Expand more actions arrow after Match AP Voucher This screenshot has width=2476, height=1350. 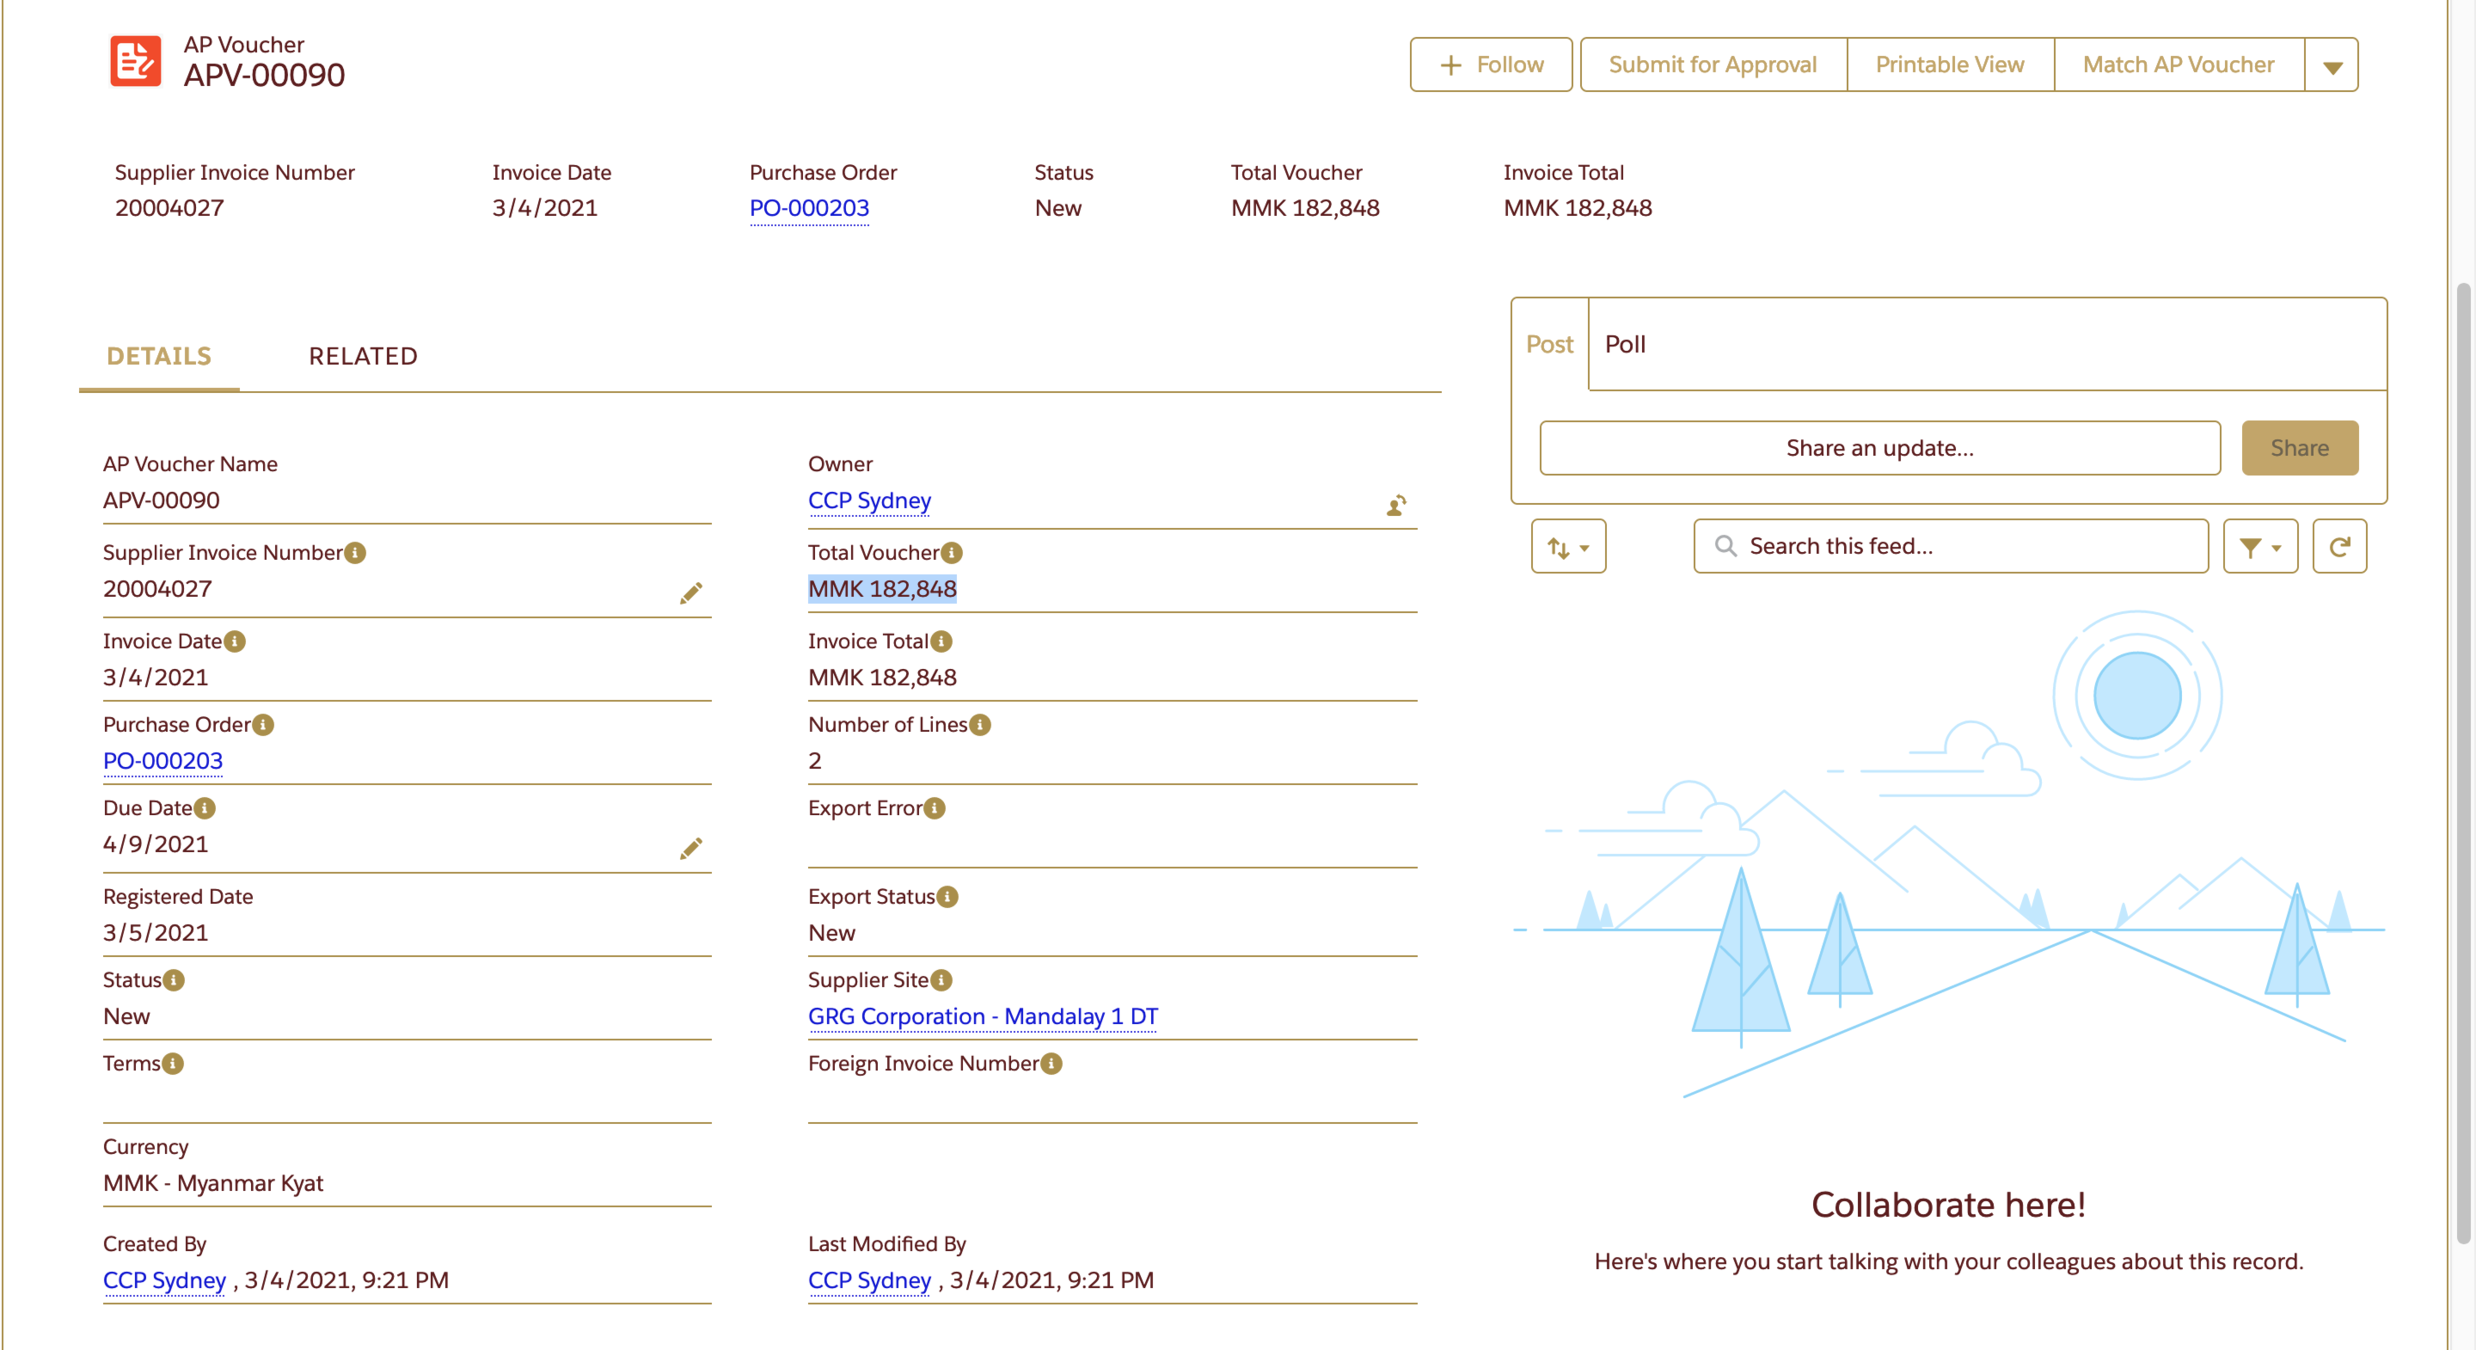point(2332,66)
